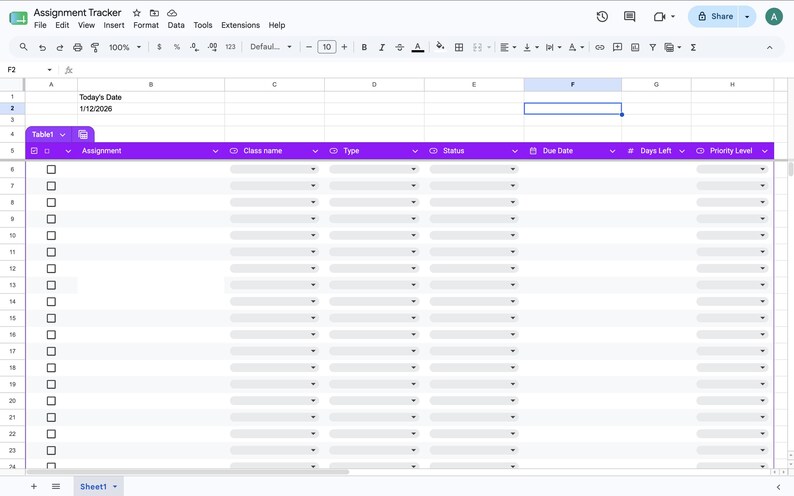Increase decimal places icon
Image resolution: width=794 pixels, height=496 pixels.
point(213,47)
